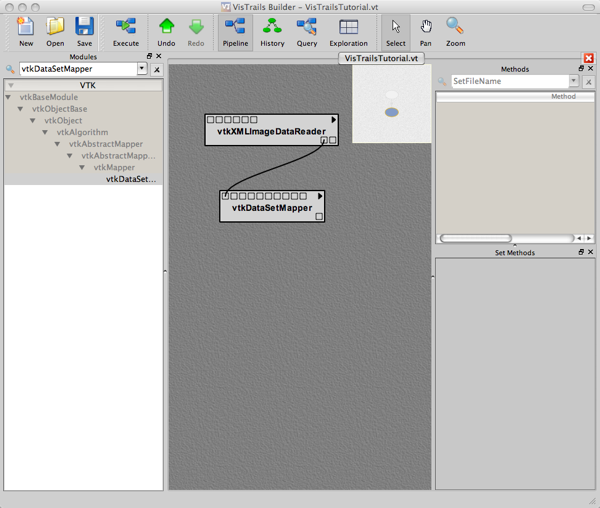This screenshot has height=508, width=600.
Task: Select the VisTrailsTutorial.vt tab
Action: coord(381,59)
